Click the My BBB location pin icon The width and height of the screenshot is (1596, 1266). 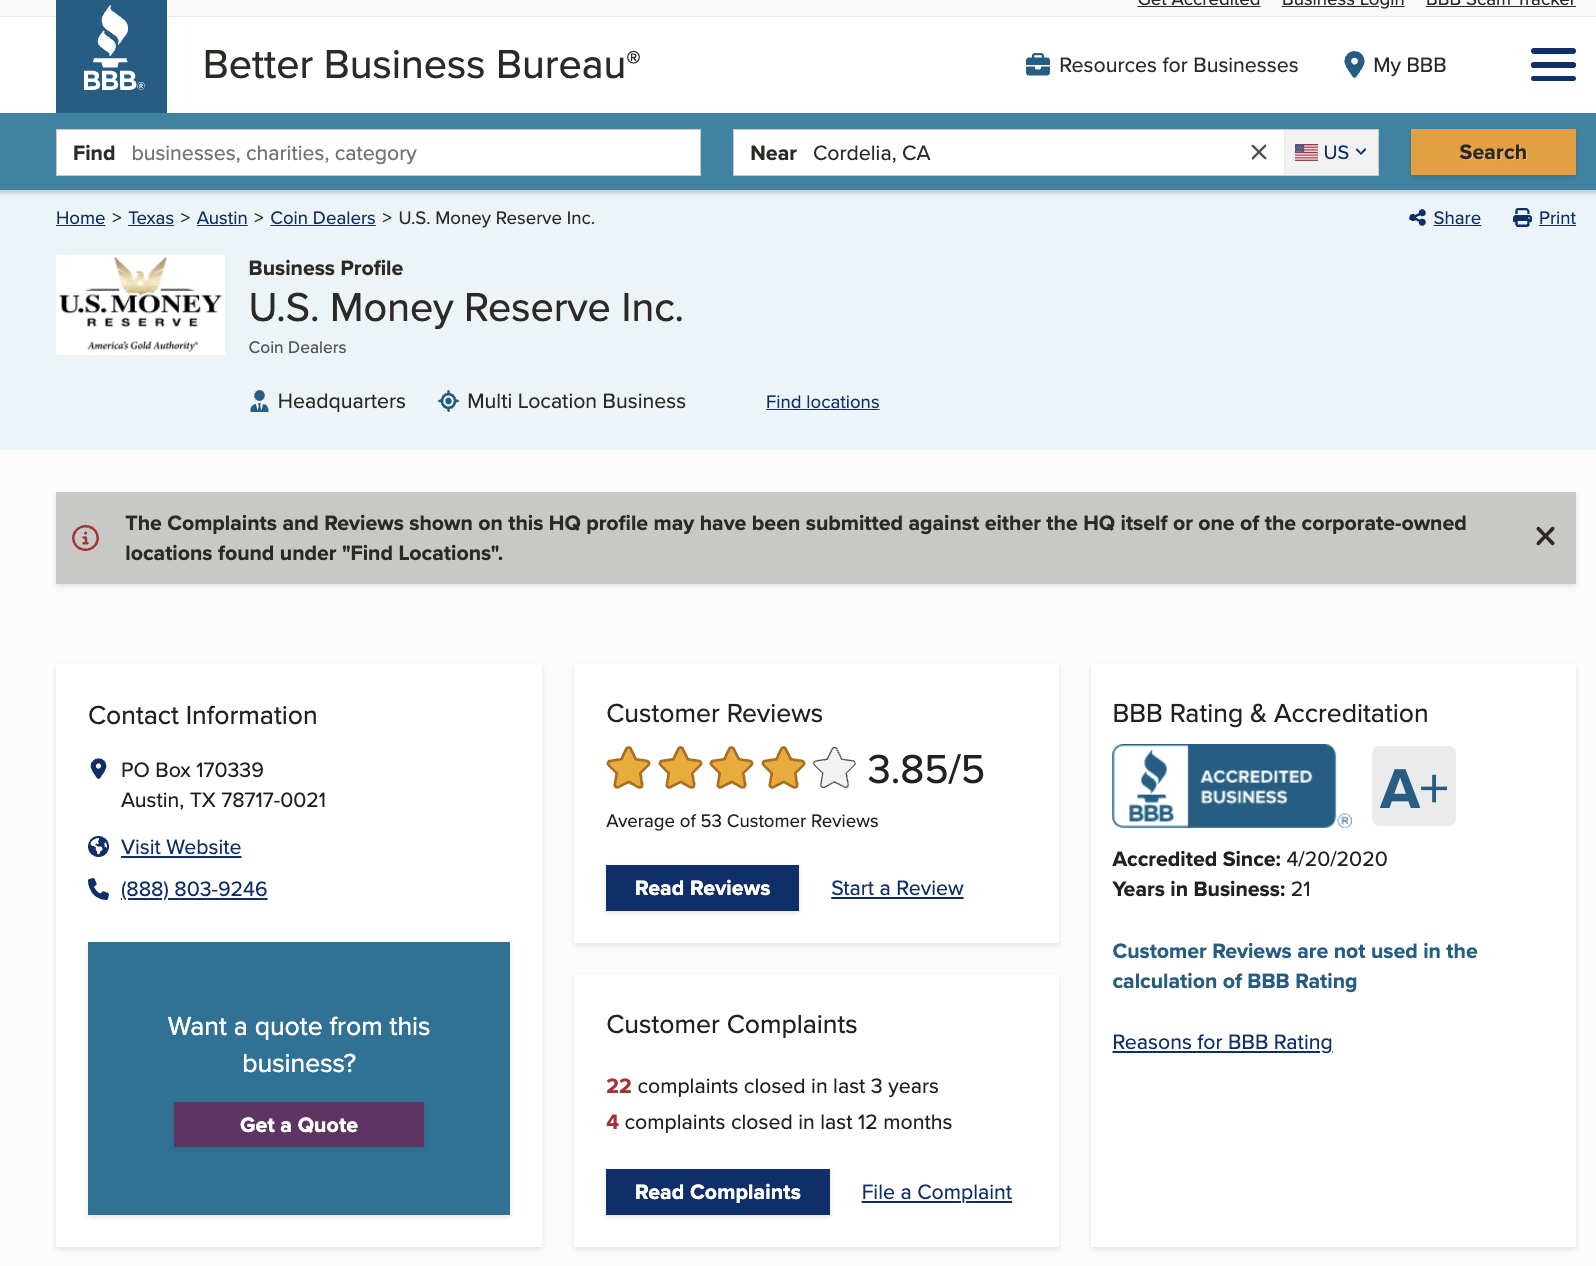click(1354, 65)
